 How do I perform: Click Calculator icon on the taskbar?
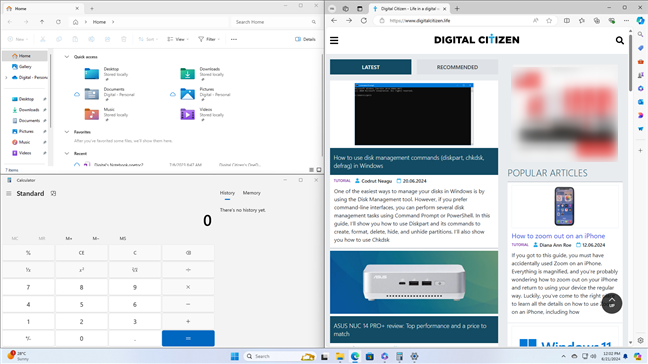click(x=399, y=356)
